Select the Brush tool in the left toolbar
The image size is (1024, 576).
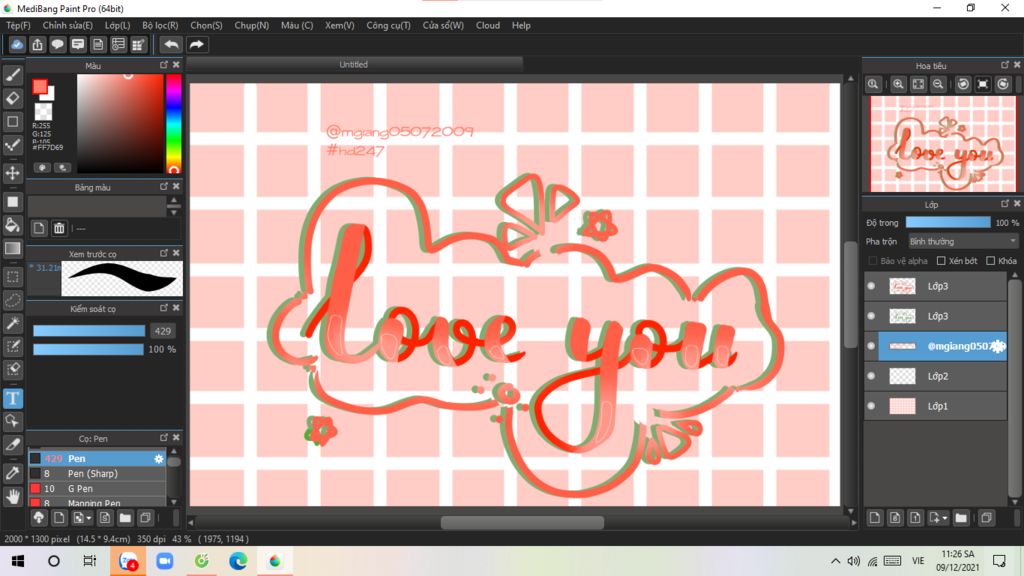pyautogui.click(x=12, y=75)
